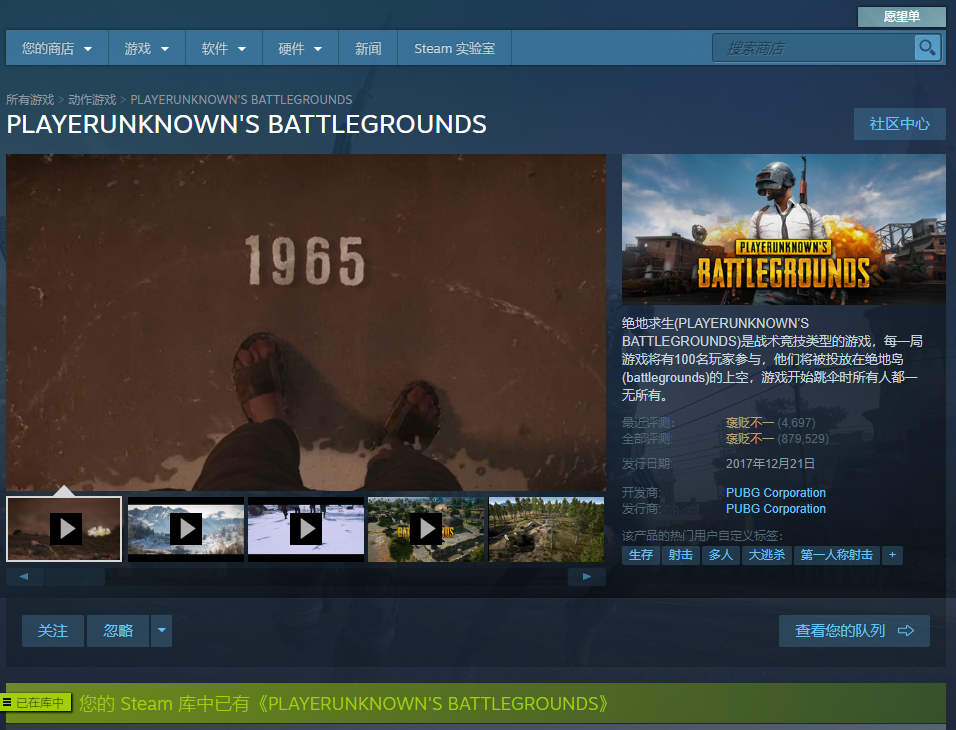Click the 搜索商店 search field
The height and width of the screenshot is (730, 956).
(814, 48)
